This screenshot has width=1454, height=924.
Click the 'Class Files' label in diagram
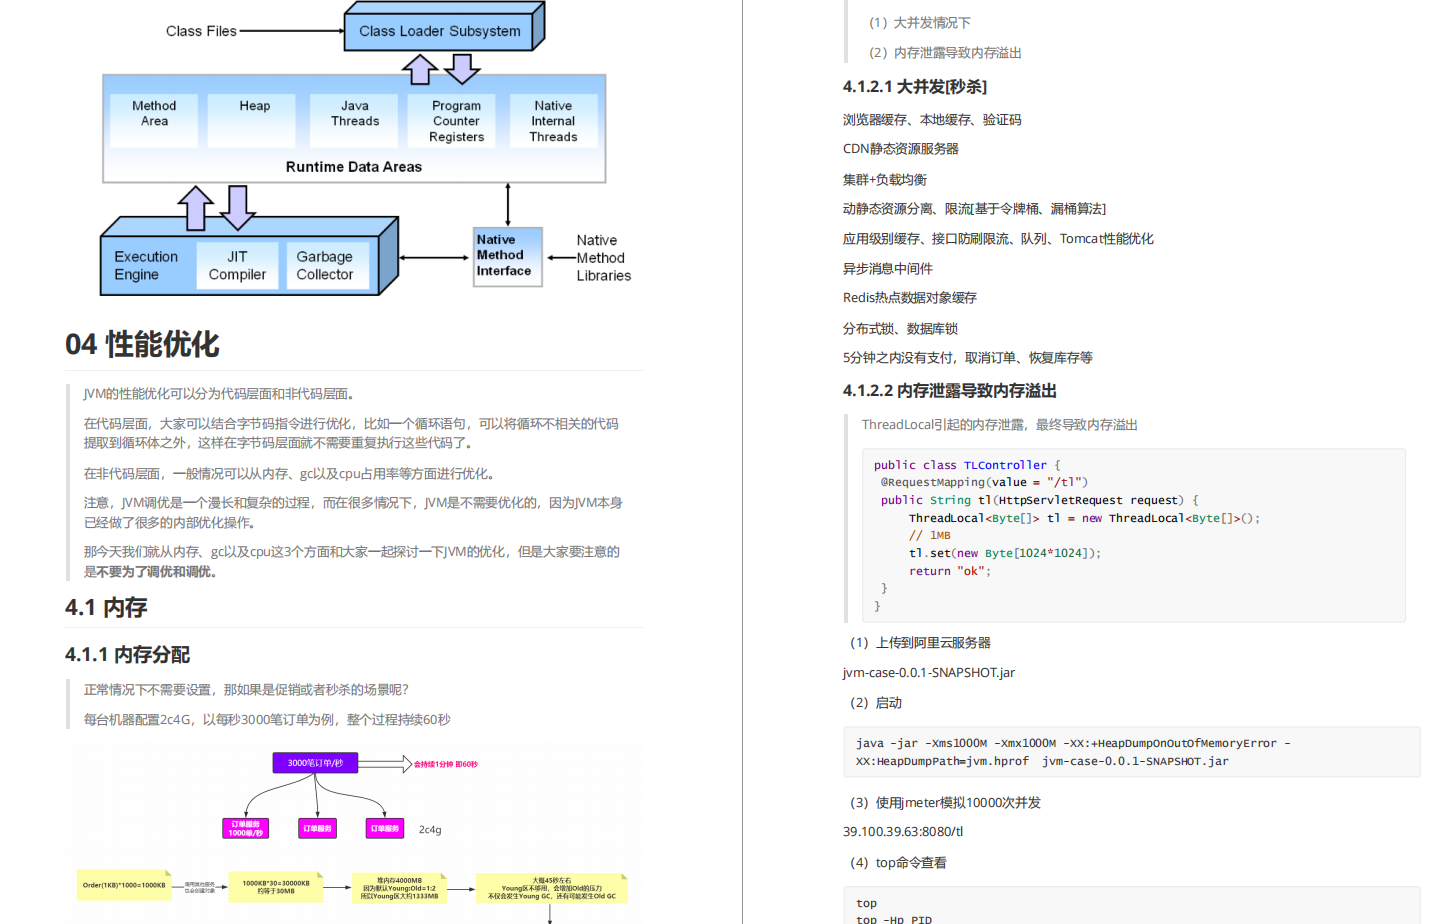(x=201, y=31)
